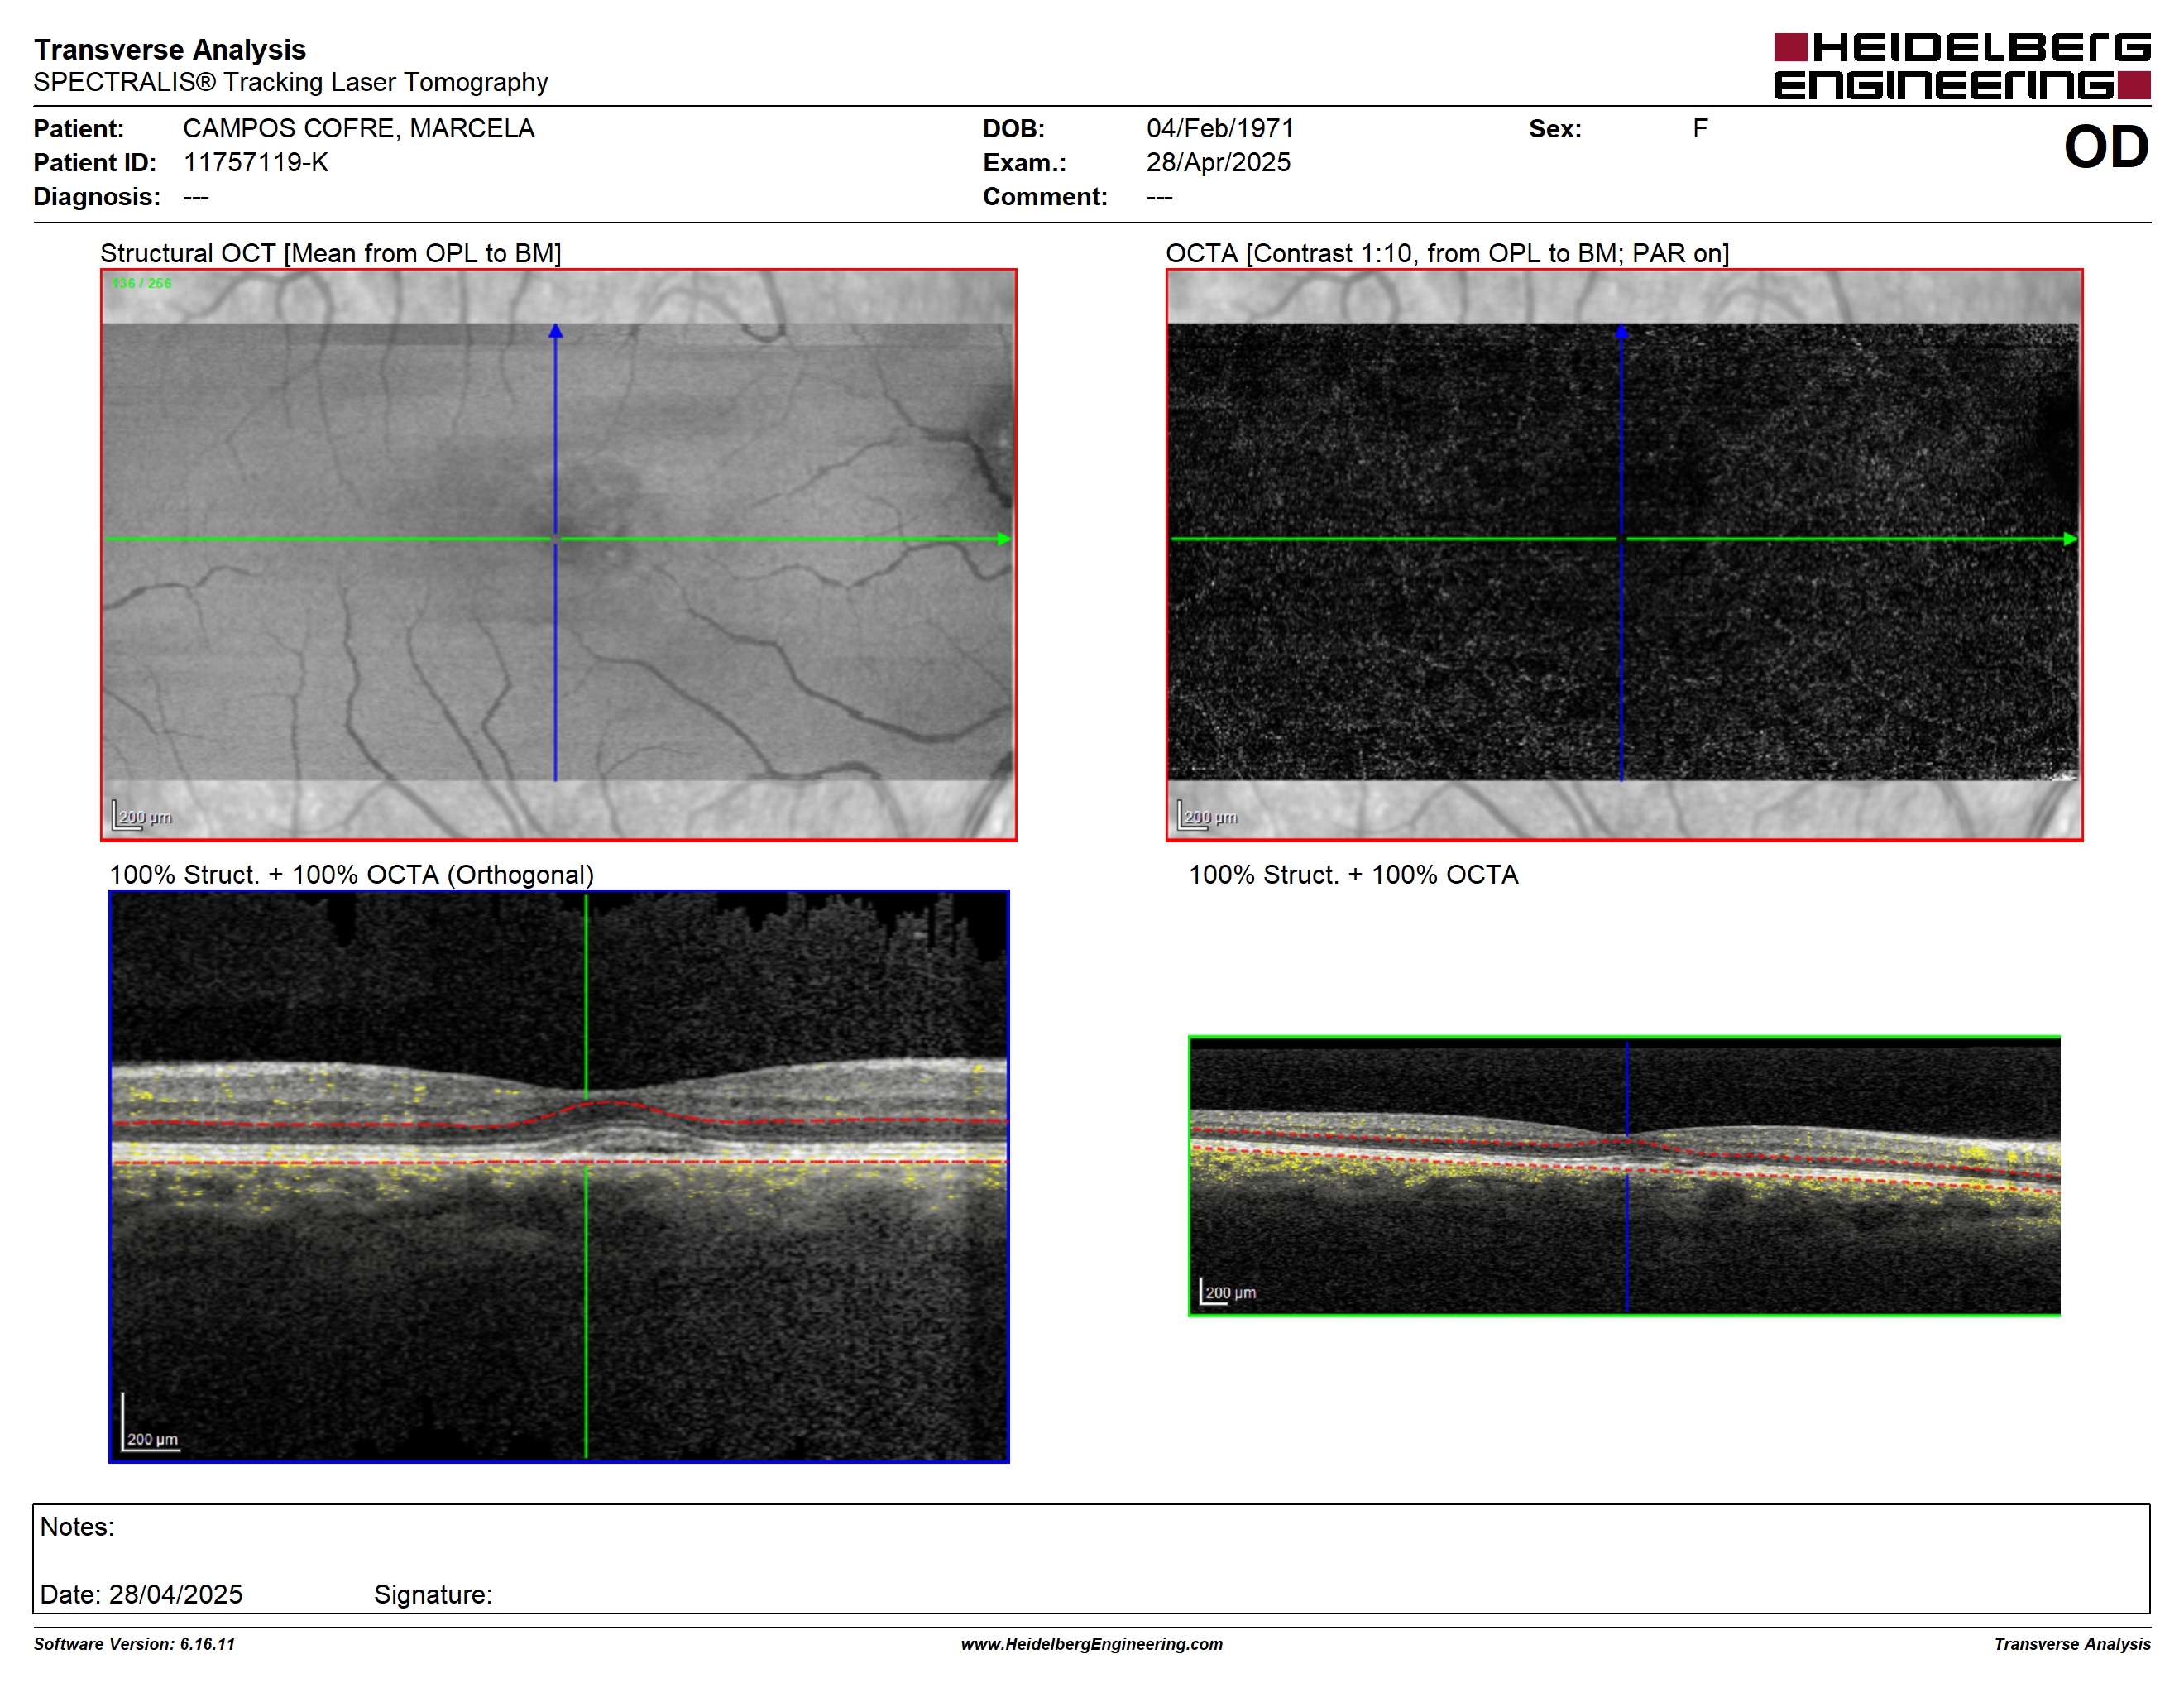Open the OCTA en-face image
Image resolution: width=2184 pixels, height=1688 pixels.
pyautogui.click(x=1624, y=554)
